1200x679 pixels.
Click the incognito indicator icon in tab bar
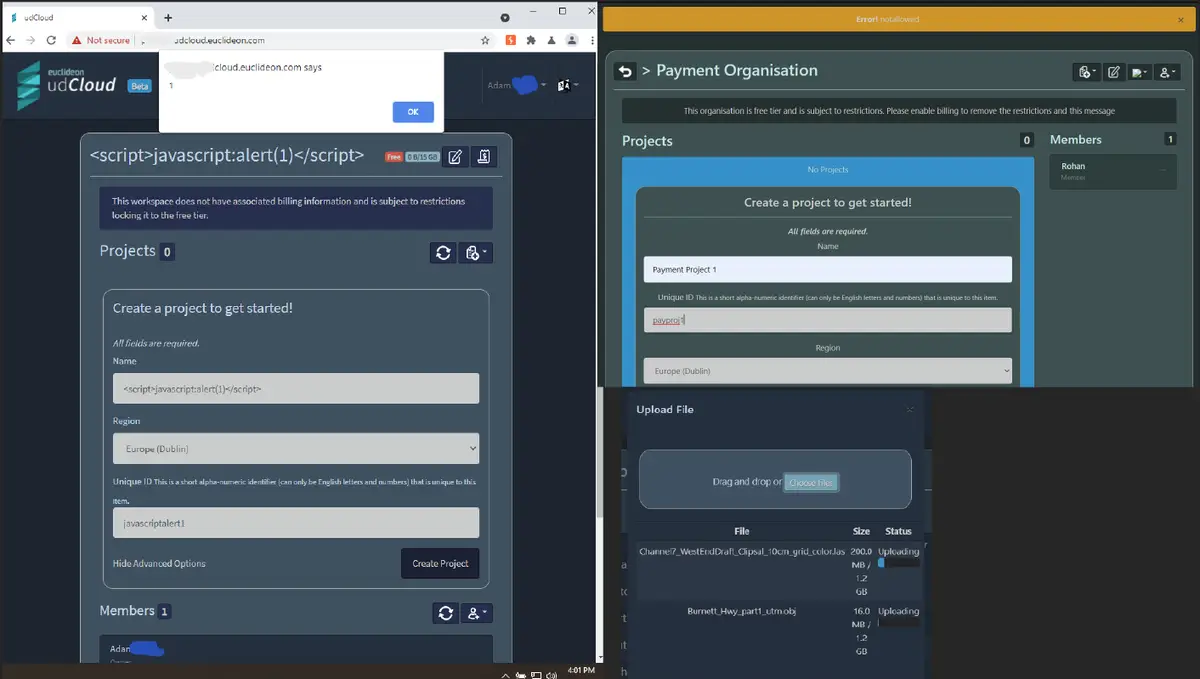pos(504,18)
